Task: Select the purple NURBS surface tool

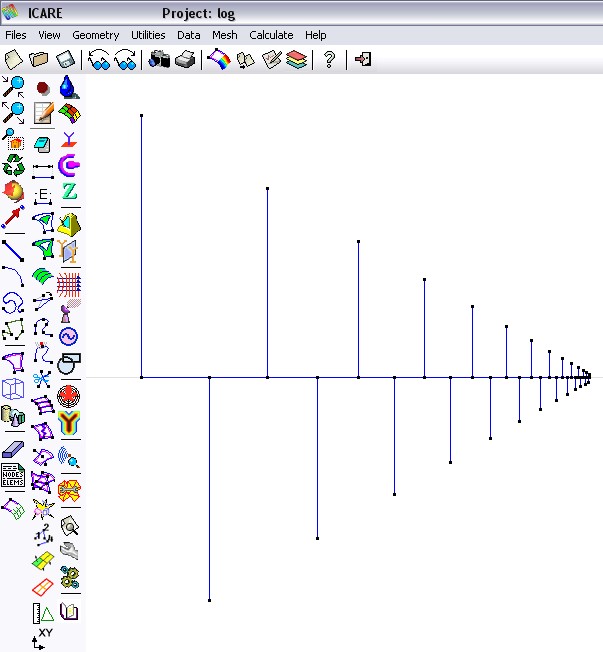Action: (x=13, y=362)
